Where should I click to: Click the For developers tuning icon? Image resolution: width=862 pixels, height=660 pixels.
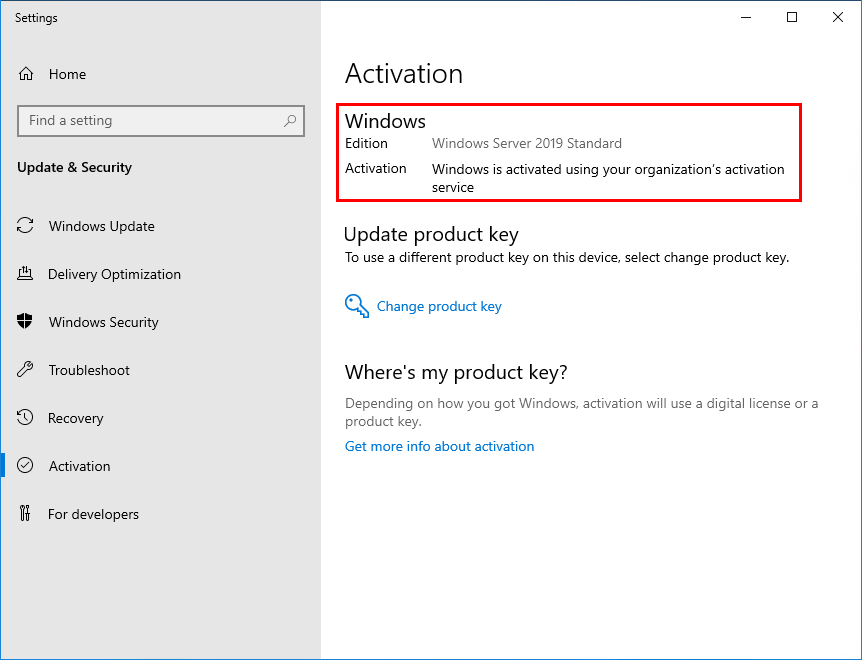coord(24,514)
